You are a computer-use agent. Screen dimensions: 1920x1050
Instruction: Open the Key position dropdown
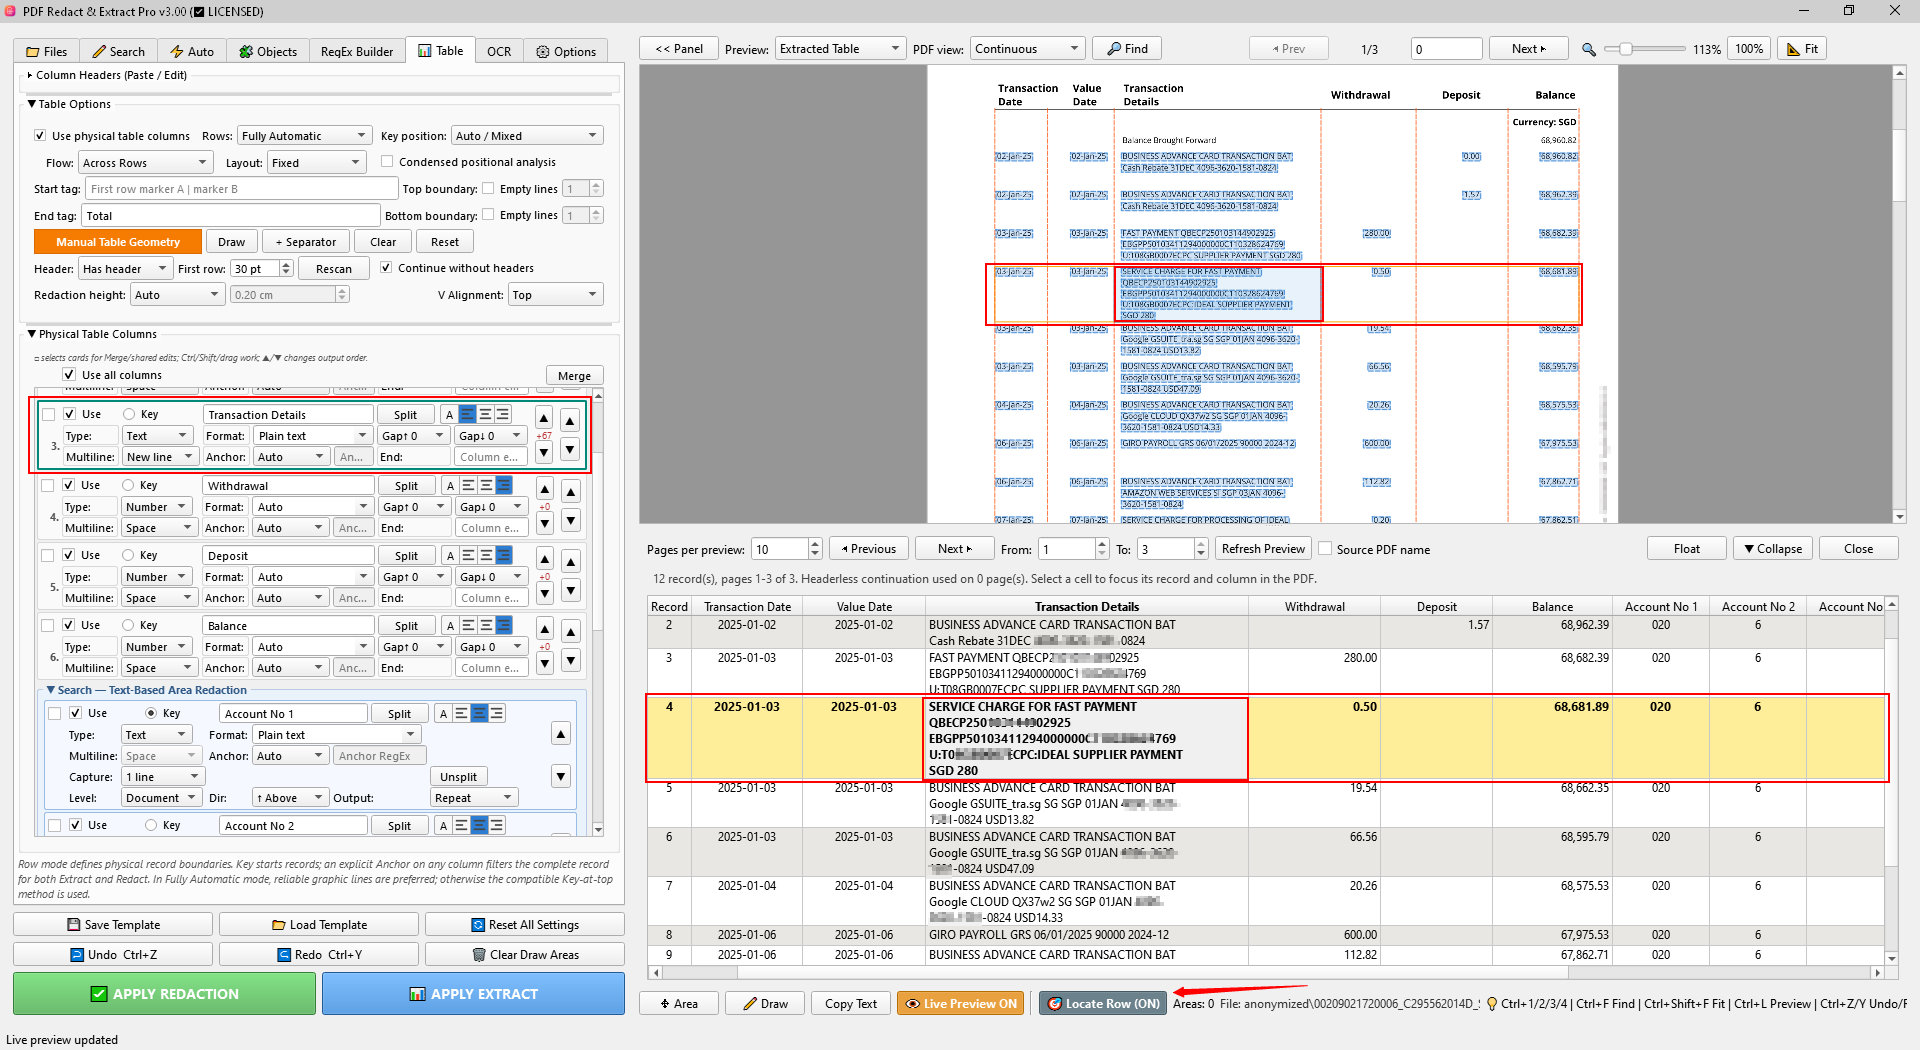coord(527,136)
